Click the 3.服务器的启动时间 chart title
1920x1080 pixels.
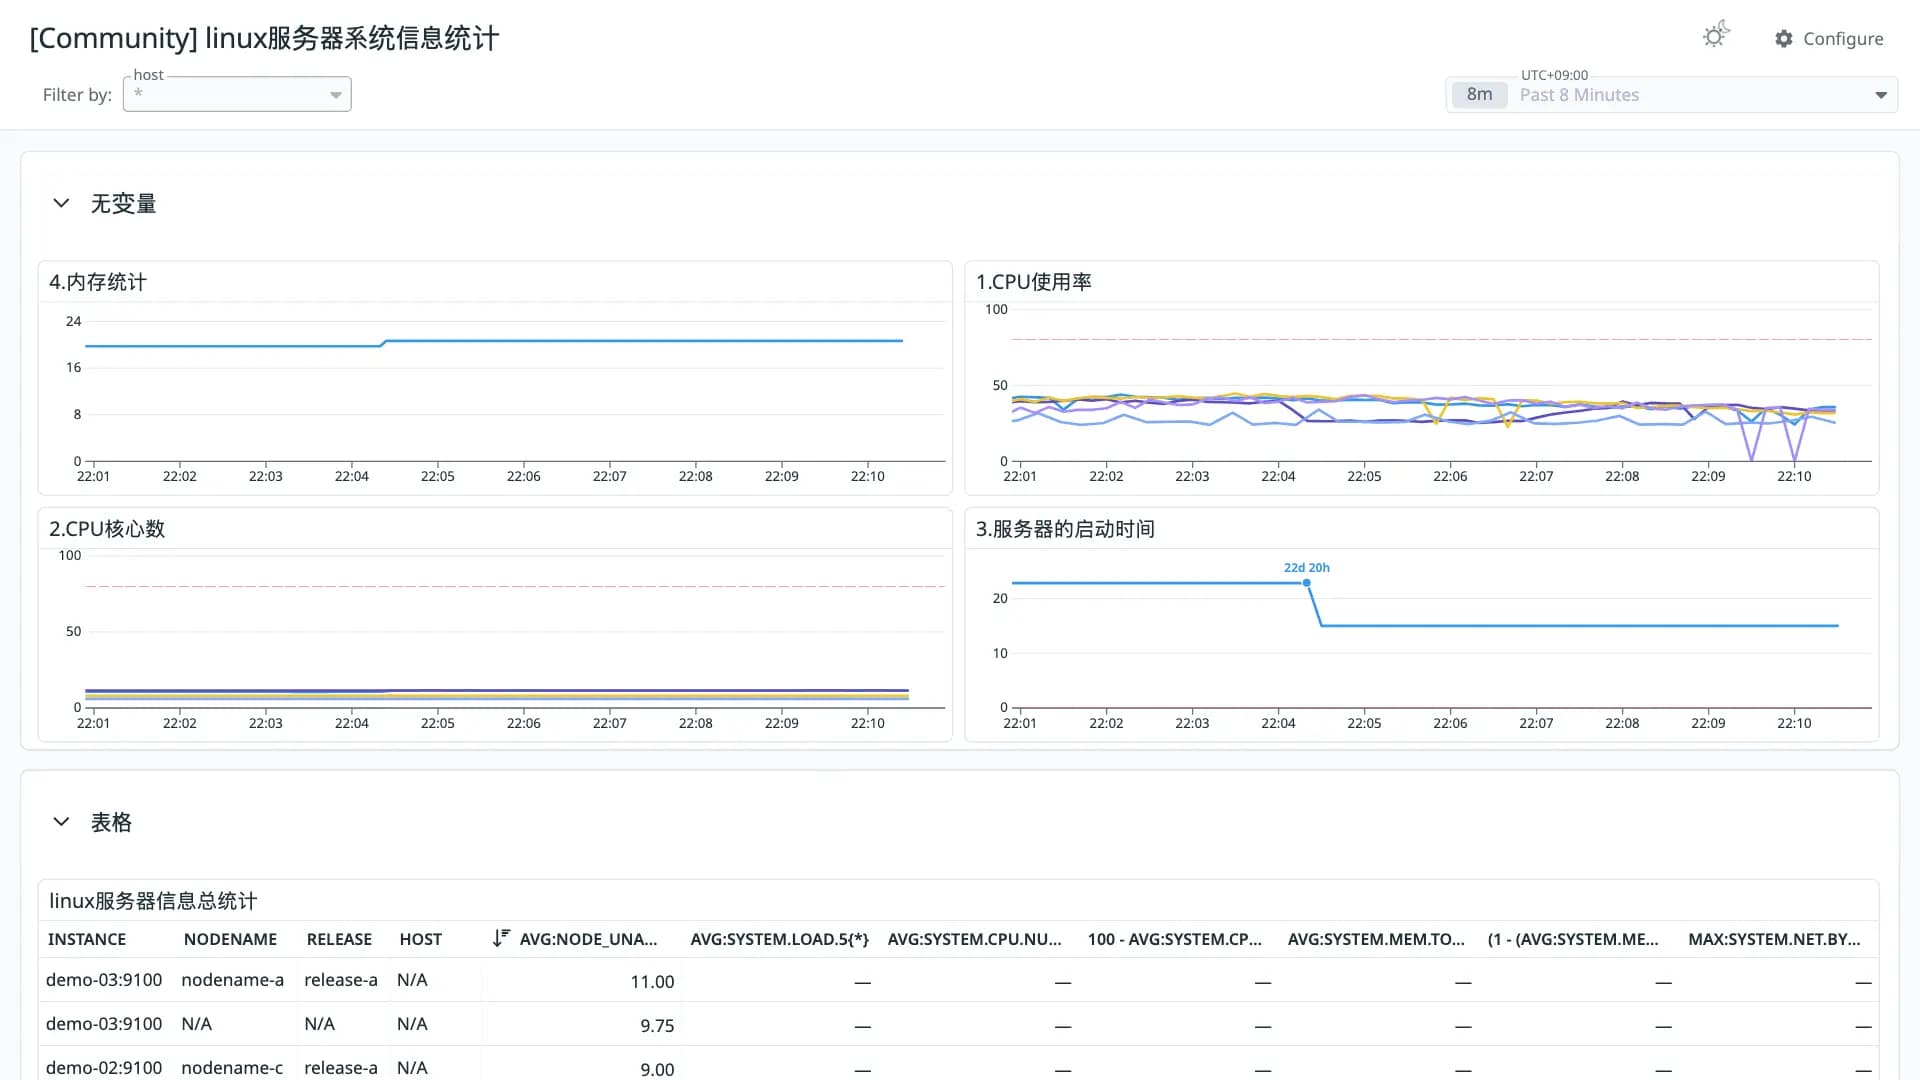click(x=1065, y=529)
